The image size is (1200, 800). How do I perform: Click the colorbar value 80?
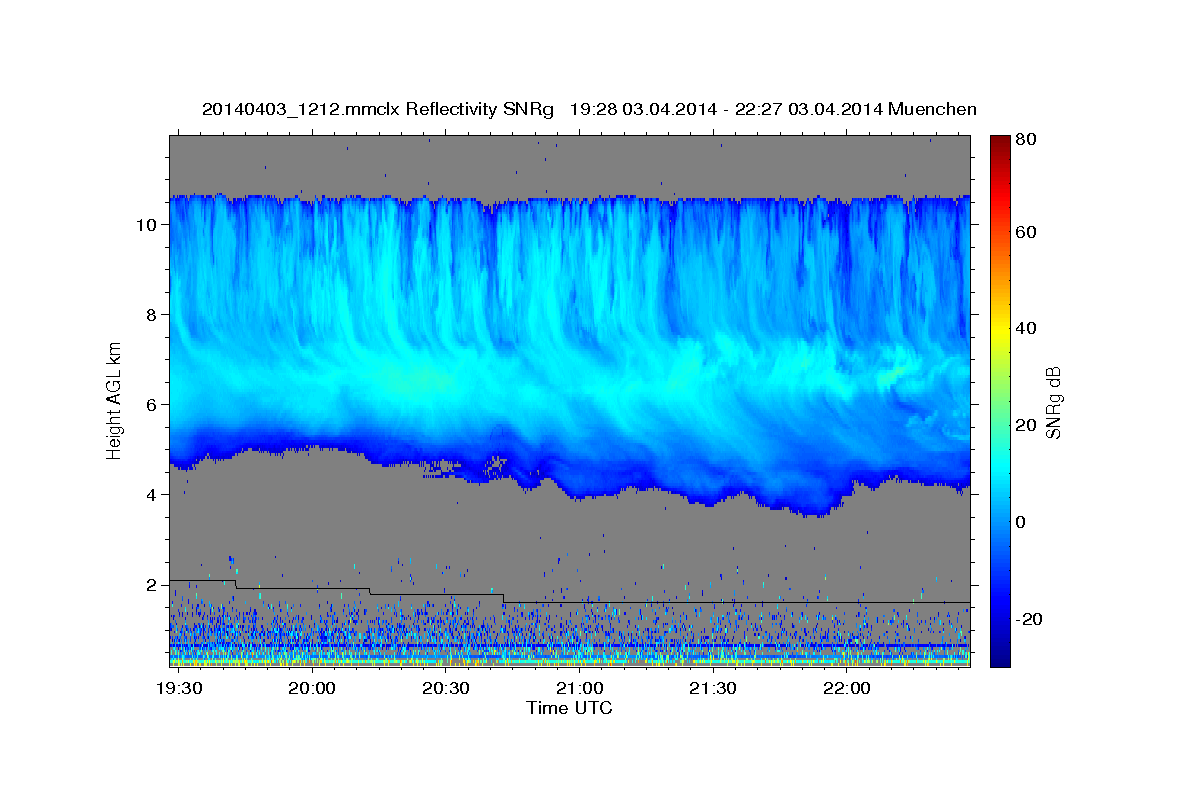point(1024,140)
